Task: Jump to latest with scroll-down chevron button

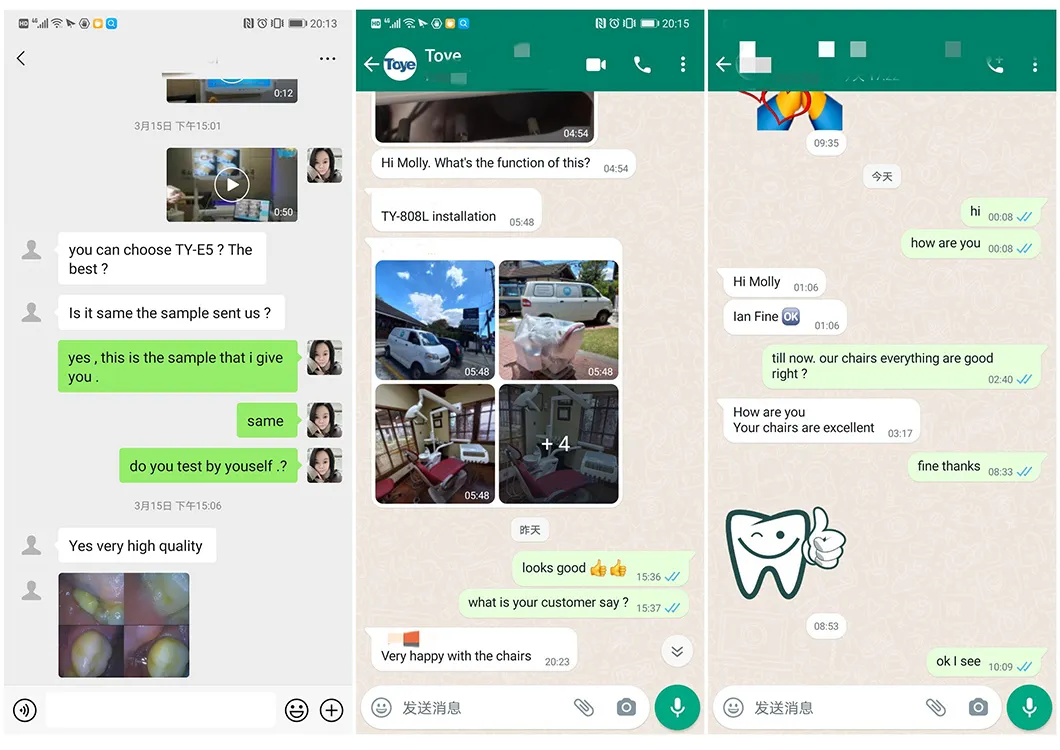Action: (x=677, y=652)
